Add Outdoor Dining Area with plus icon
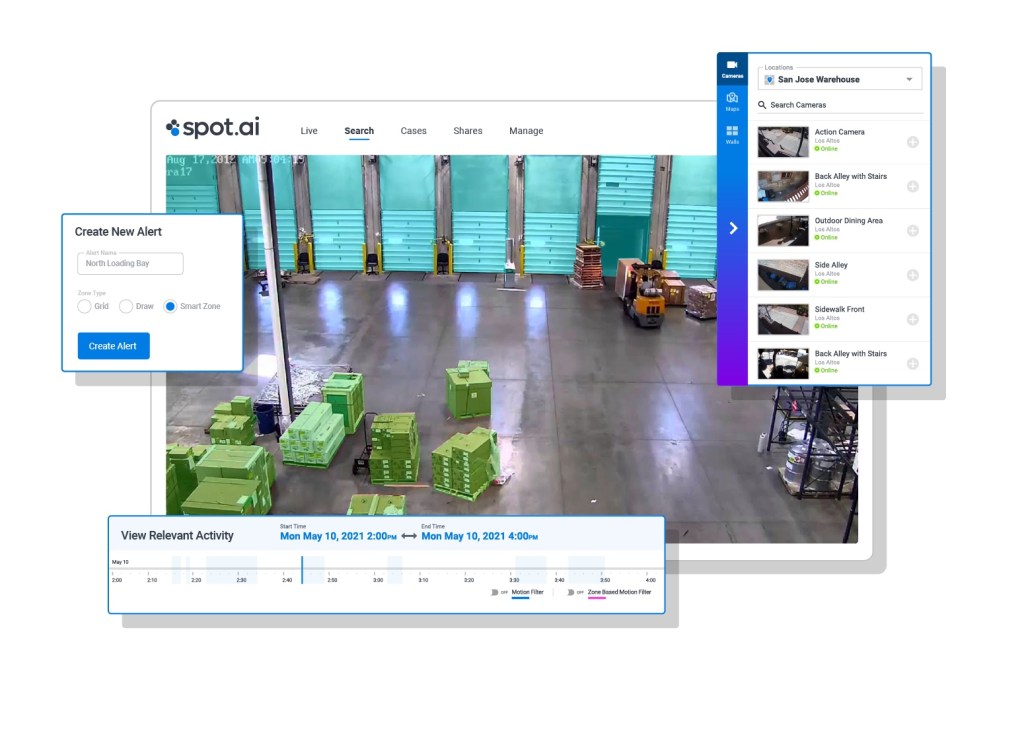1024x733 pixels. (913, 231)
